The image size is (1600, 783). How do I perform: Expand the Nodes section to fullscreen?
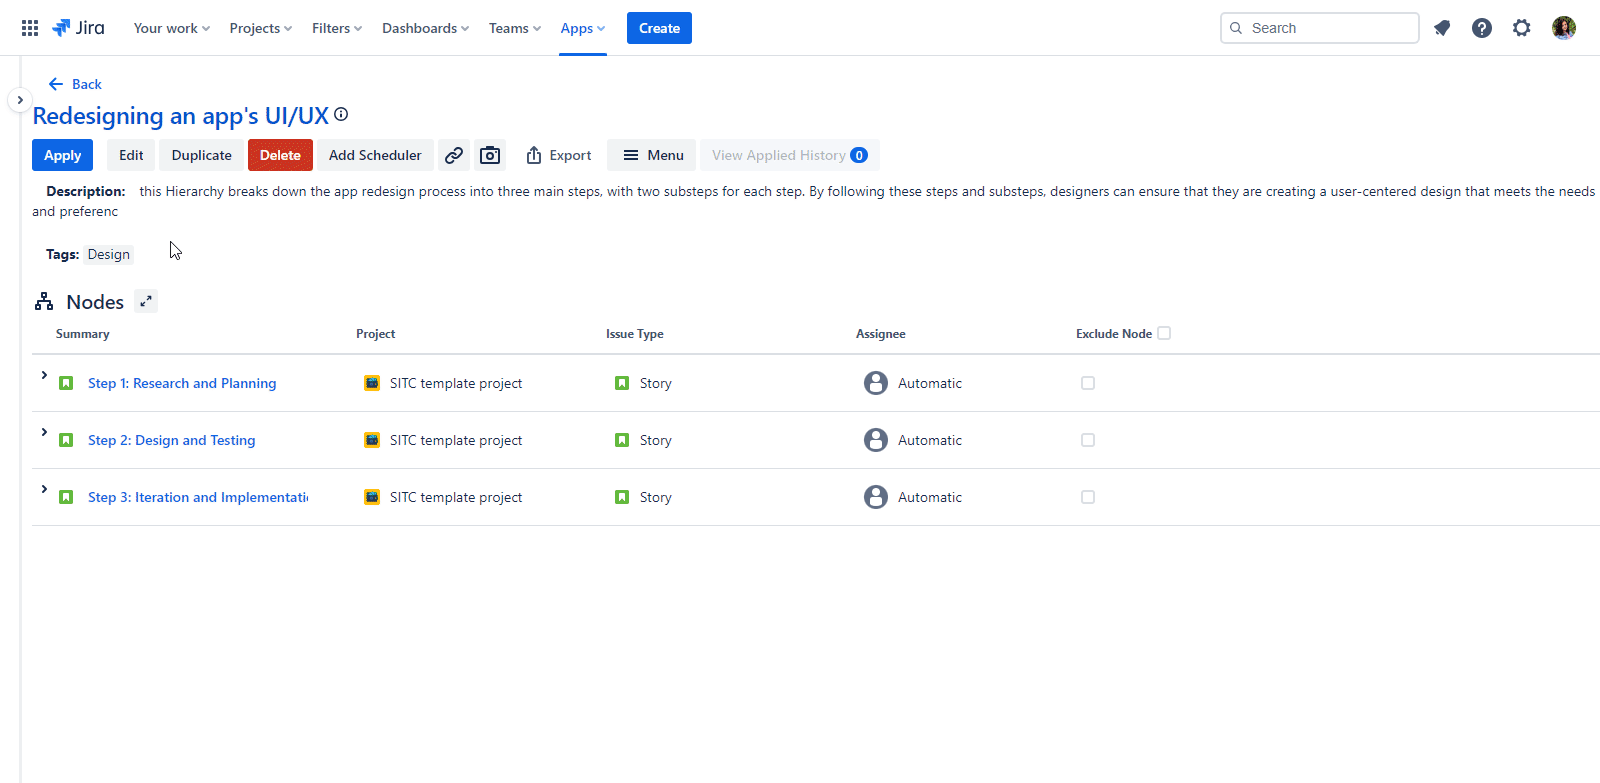coord(146,301)
